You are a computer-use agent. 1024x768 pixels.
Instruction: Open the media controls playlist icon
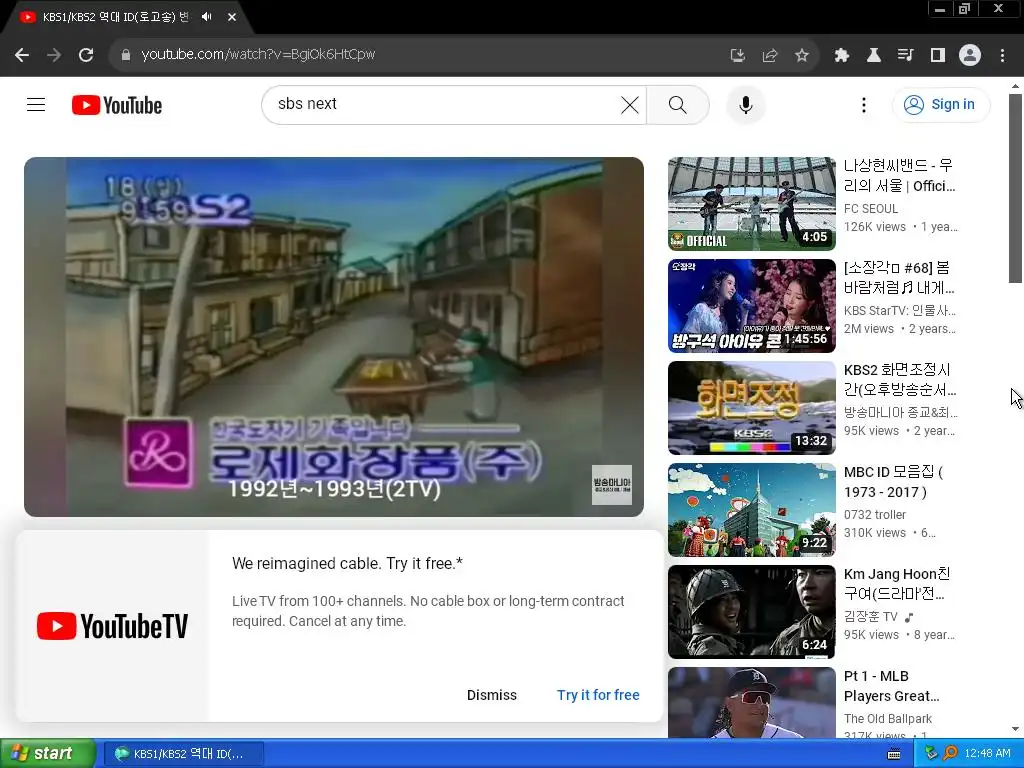(906, 55)
